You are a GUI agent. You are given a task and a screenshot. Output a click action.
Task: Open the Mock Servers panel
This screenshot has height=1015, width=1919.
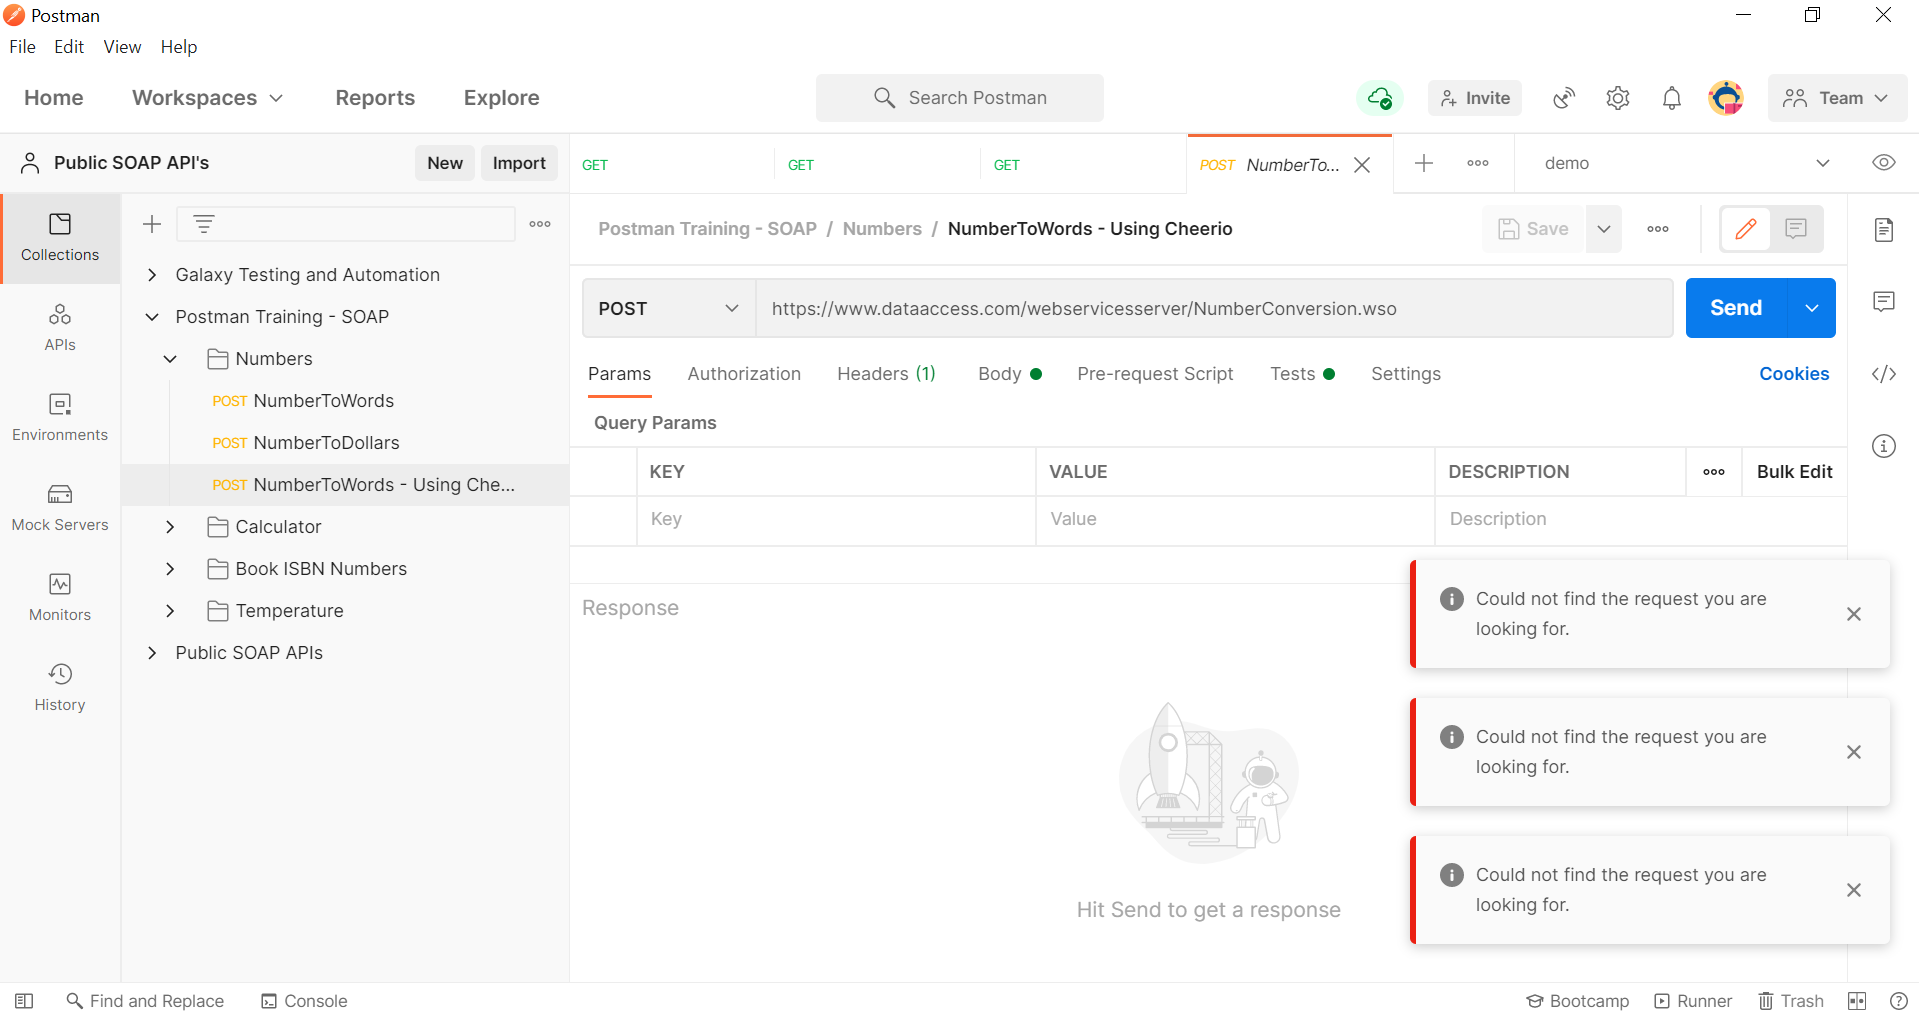59,507
